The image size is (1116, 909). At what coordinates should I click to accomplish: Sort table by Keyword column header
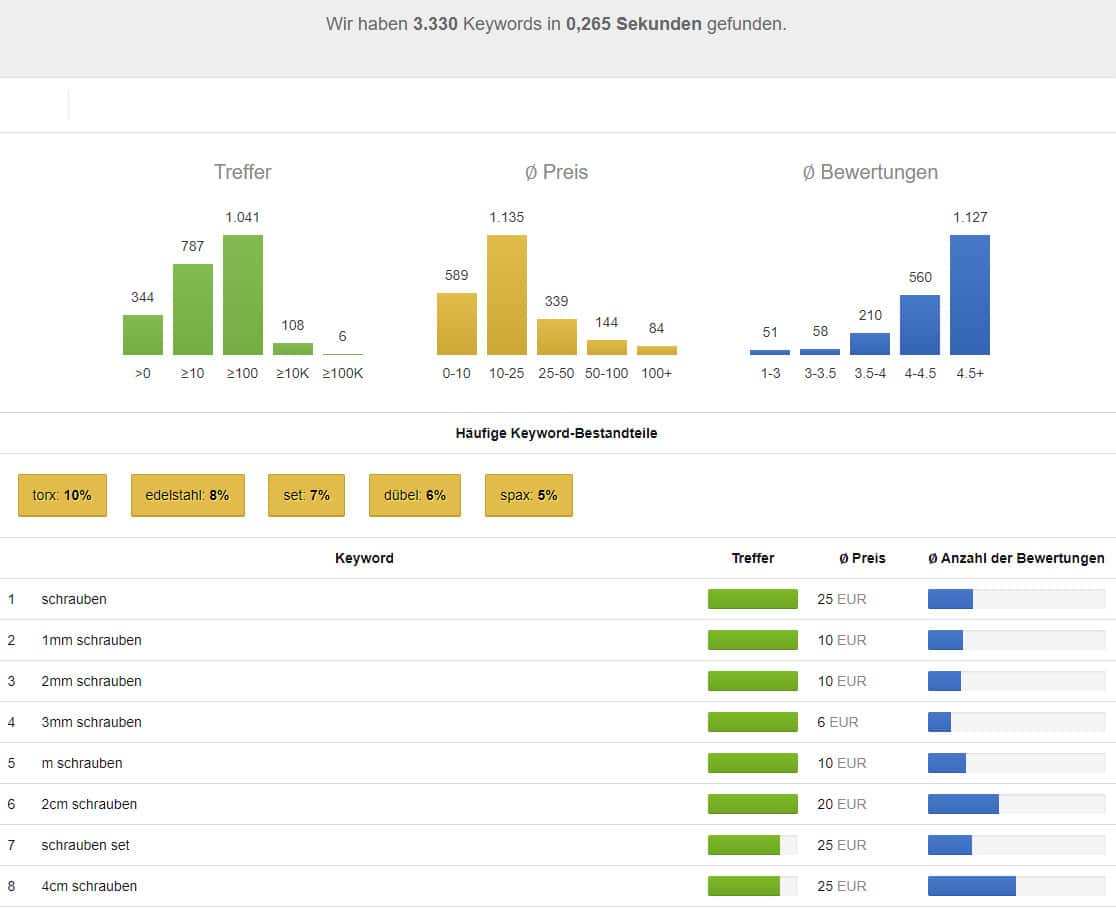364,558
